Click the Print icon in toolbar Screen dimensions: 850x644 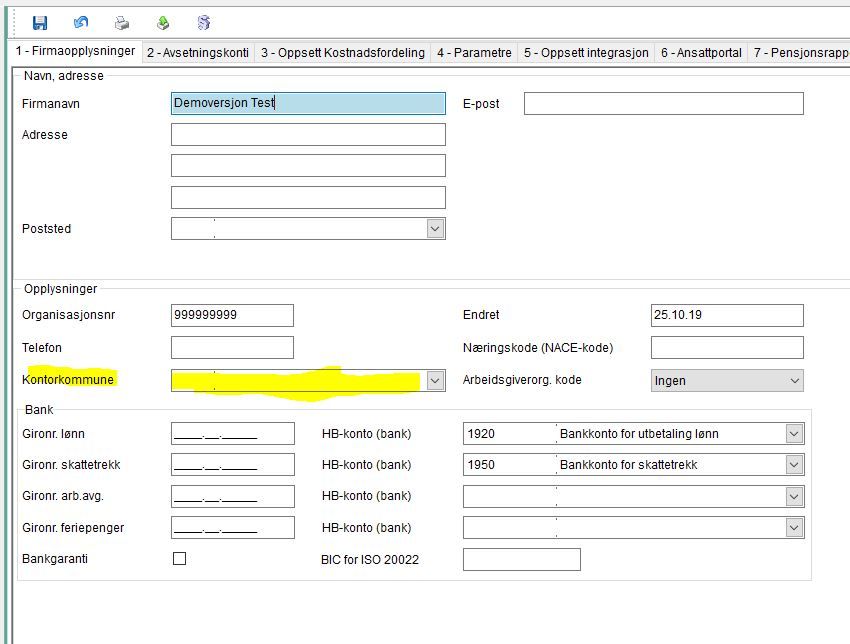[x=122, y=23]
